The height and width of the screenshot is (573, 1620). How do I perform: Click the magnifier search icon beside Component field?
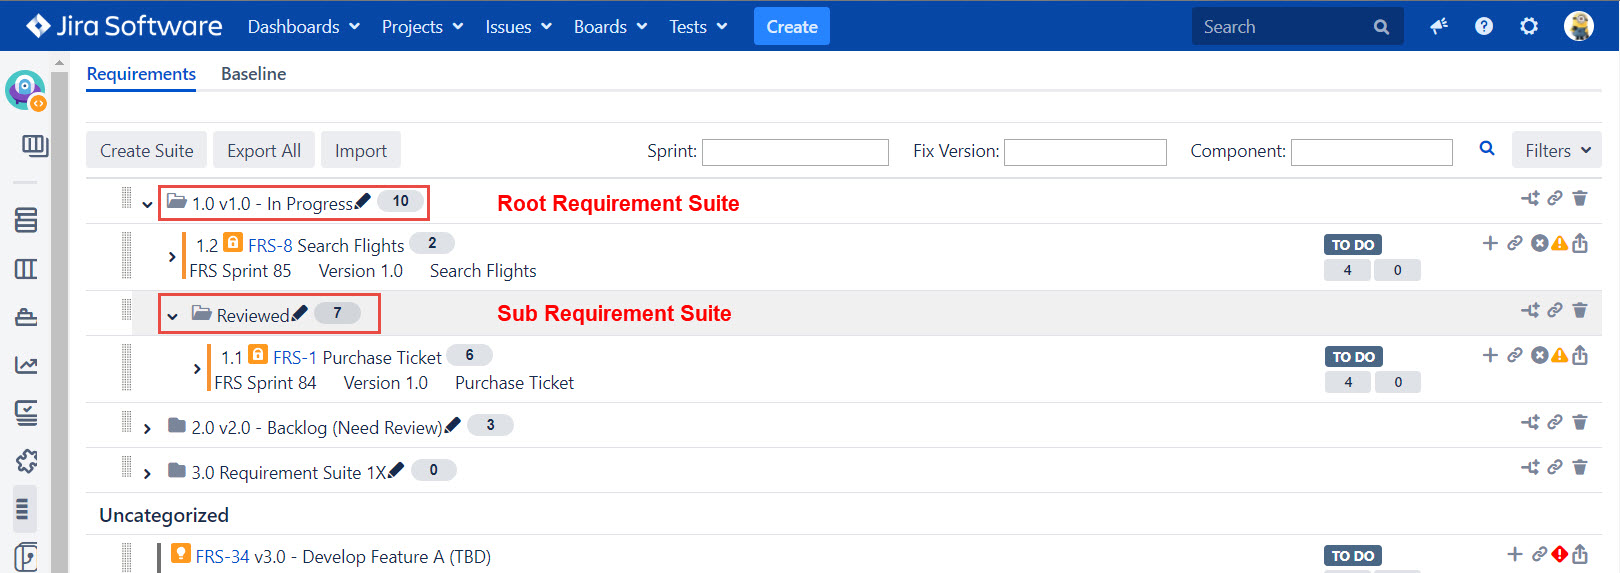(1487, 149)
